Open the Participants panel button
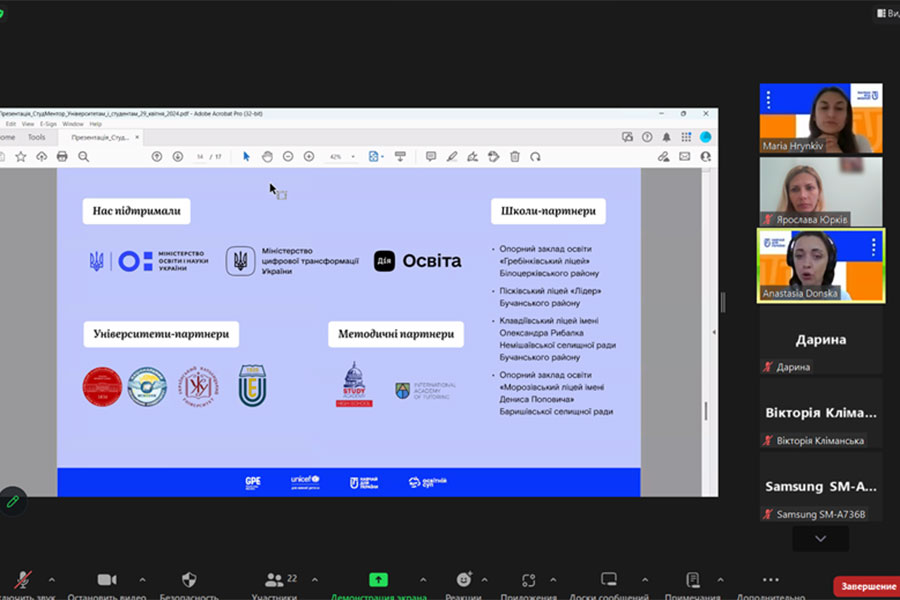The height and width of the screenshot is (600, 900). pos(273,580)
